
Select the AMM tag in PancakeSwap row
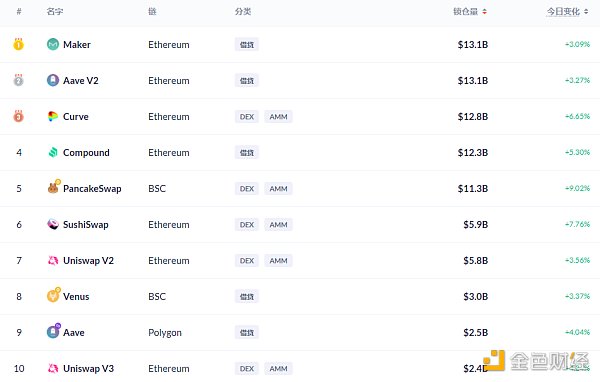(278, 189)
